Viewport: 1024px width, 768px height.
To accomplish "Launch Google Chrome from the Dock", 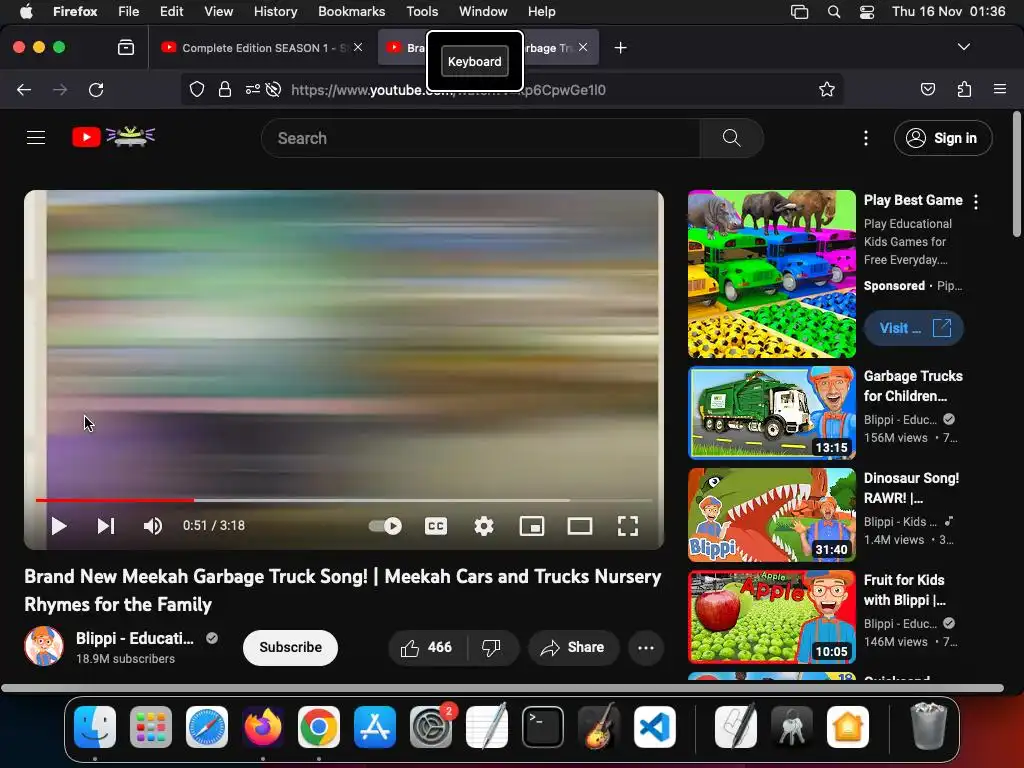I will click(x=319, y=727).
